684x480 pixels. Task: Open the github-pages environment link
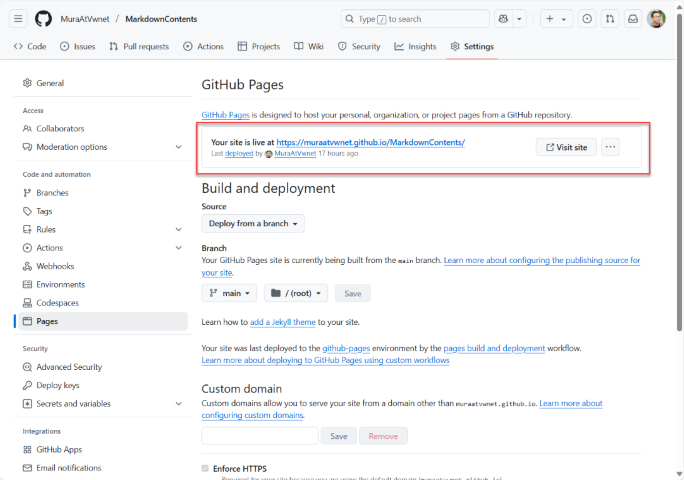346,348
